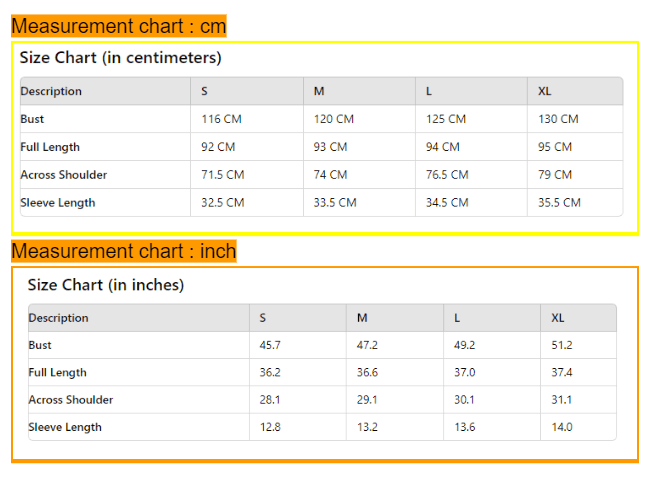Click the 37.0 full length value
Viewport: 664px width, 484px height.
tap(465, 372)
